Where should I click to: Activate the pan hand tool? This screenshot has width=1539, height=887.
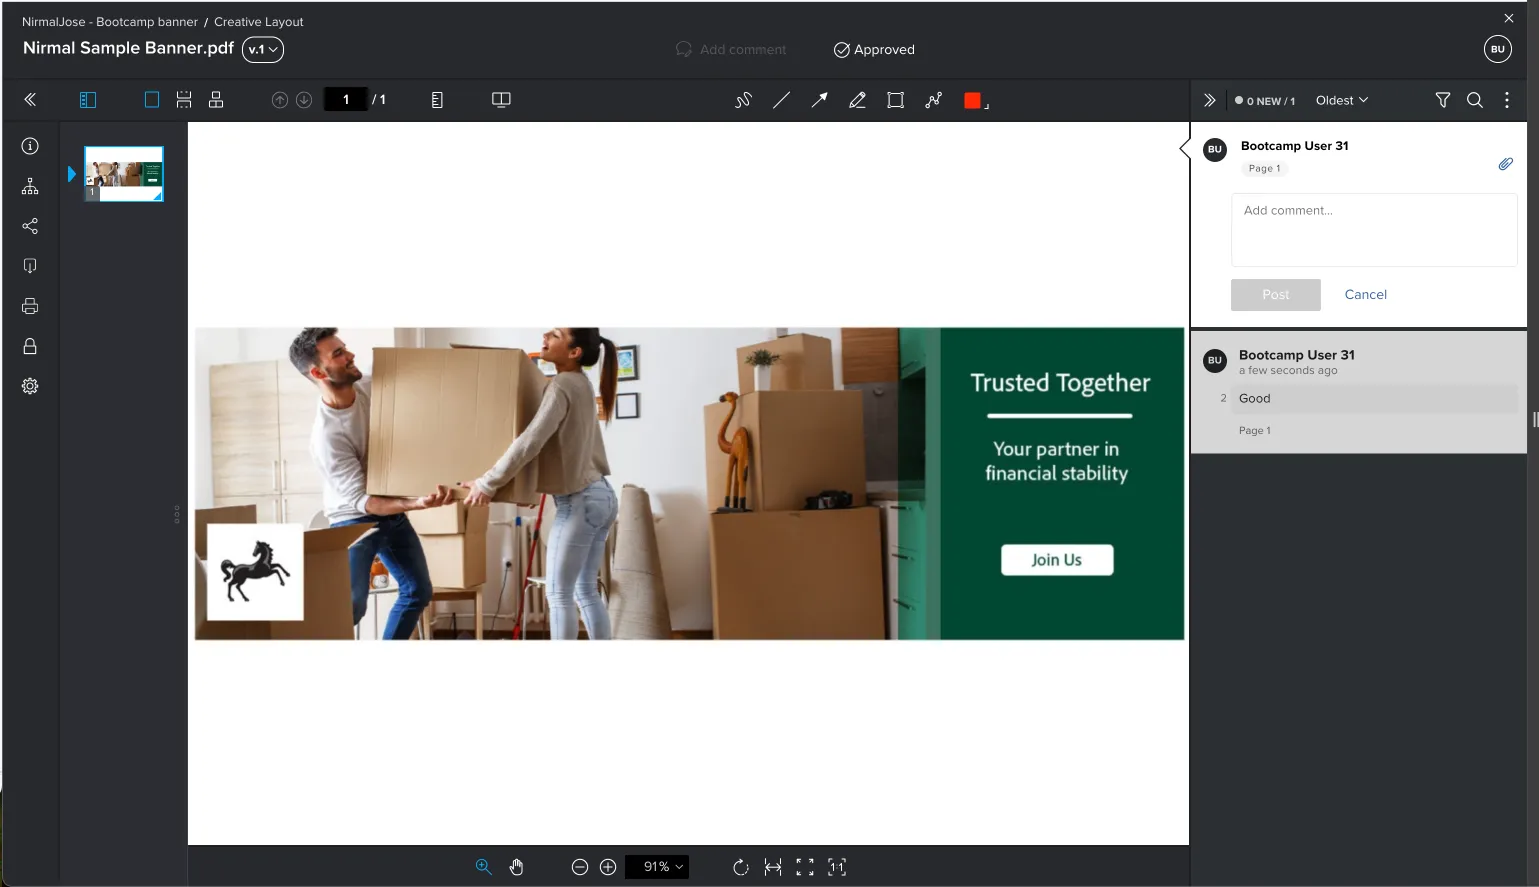pos(516,867)
